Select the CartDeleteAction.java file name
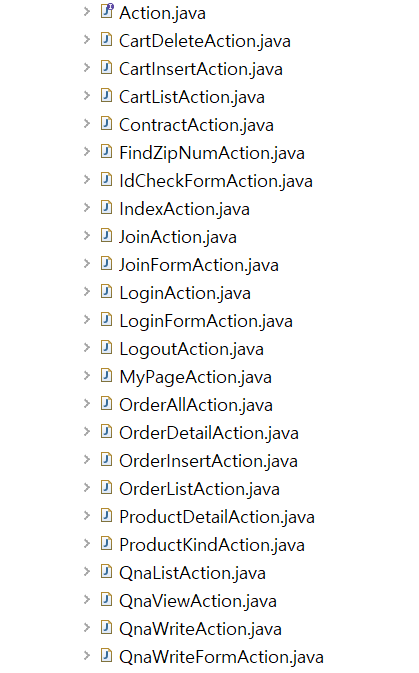This screenshot has height=673, width=419. pyautogui.click(x=205, y=41)
